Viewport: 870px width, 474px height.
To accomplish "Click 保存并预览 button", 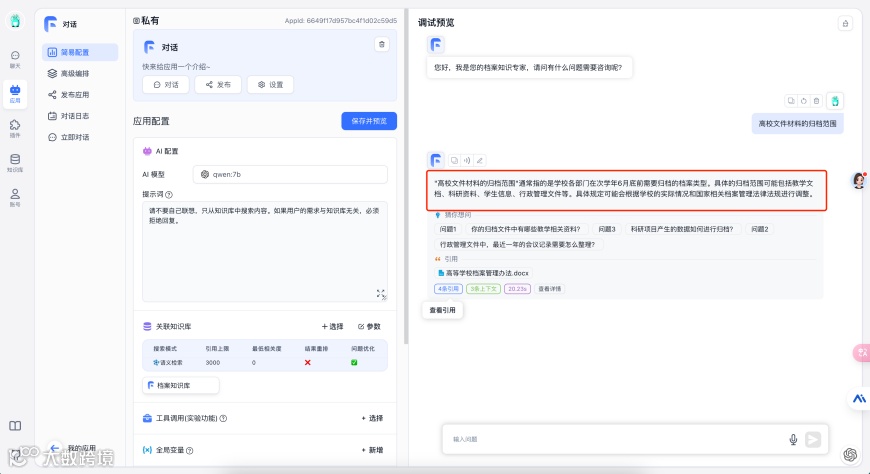I will point(369,121).
